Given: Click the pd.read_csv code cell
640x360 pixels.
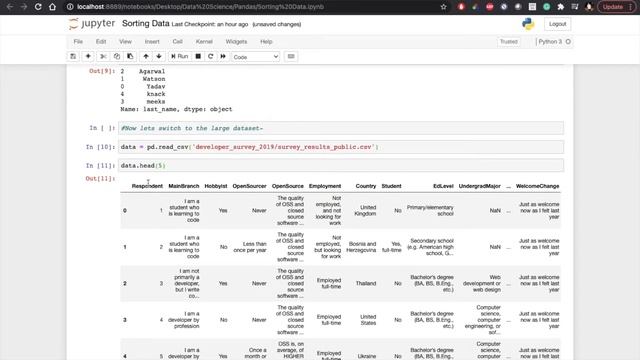Looking at the screenshot, I should tap(341, 147).
